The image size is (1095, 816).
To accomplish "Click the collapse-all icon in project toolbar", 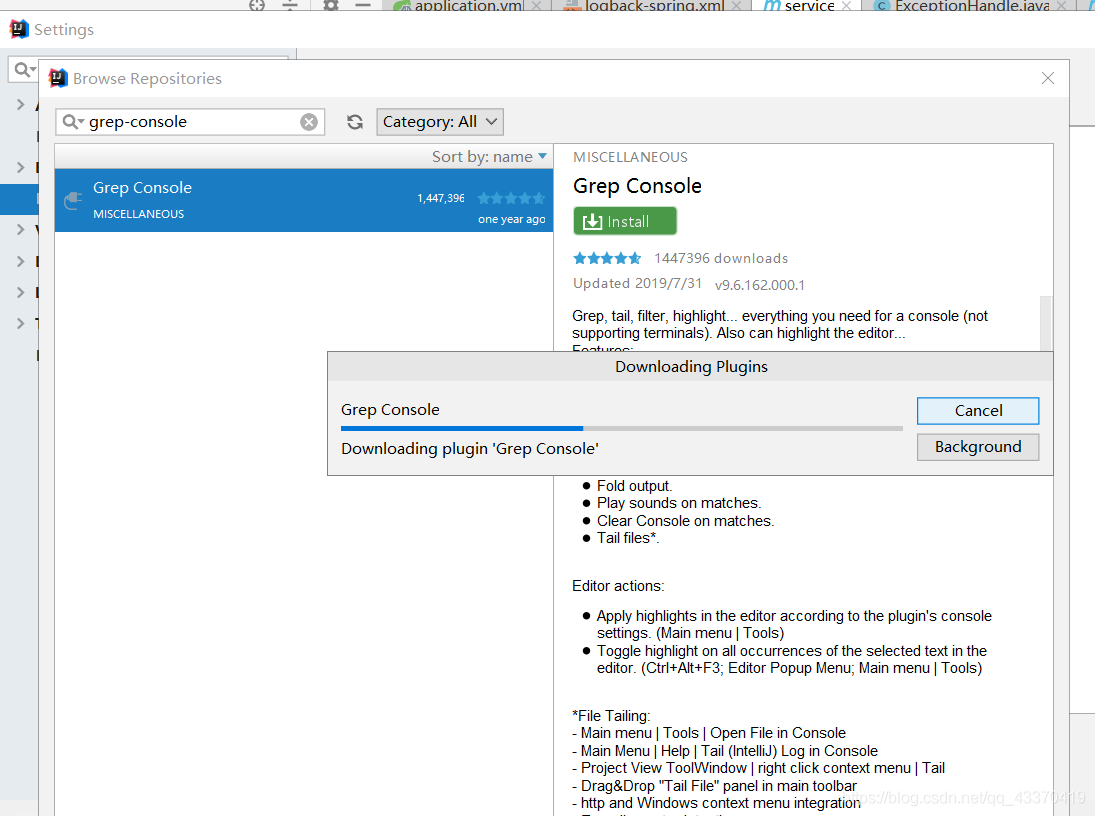I will point(291,4).
